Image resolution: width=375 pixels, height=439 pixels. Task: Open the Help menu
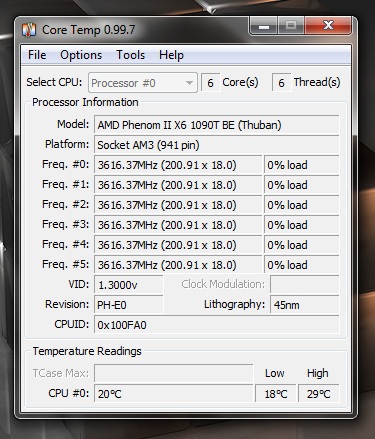171,55
